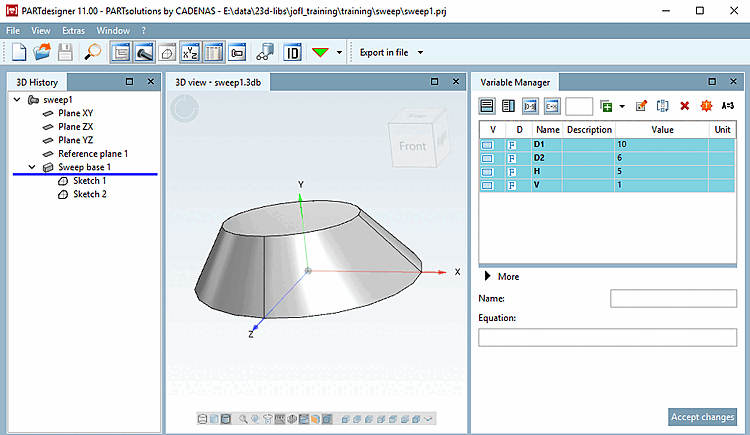Screen dimensions: 750x435
Task: Click the Accept changes button
Action: tap(702, 417)
